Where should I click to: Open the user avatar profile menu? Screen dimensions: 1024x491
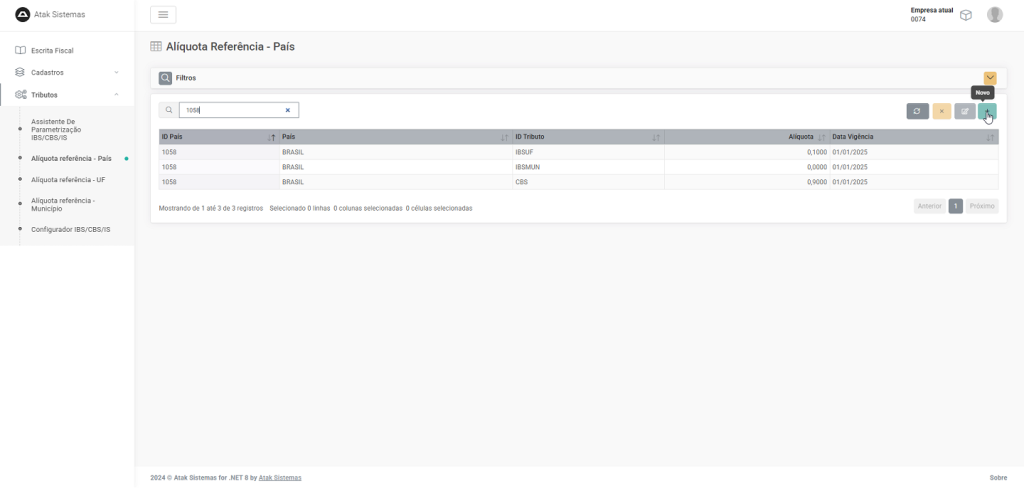click(994, 15)
